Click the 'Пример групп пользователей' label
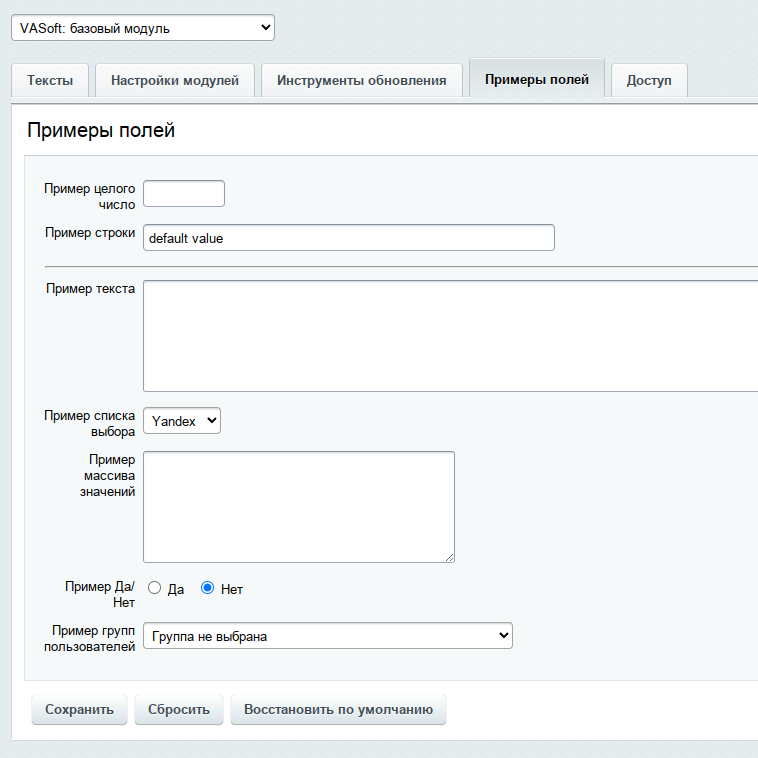Image resolution: width=758 pixels, height=758 pixels. tap(90, 638)
